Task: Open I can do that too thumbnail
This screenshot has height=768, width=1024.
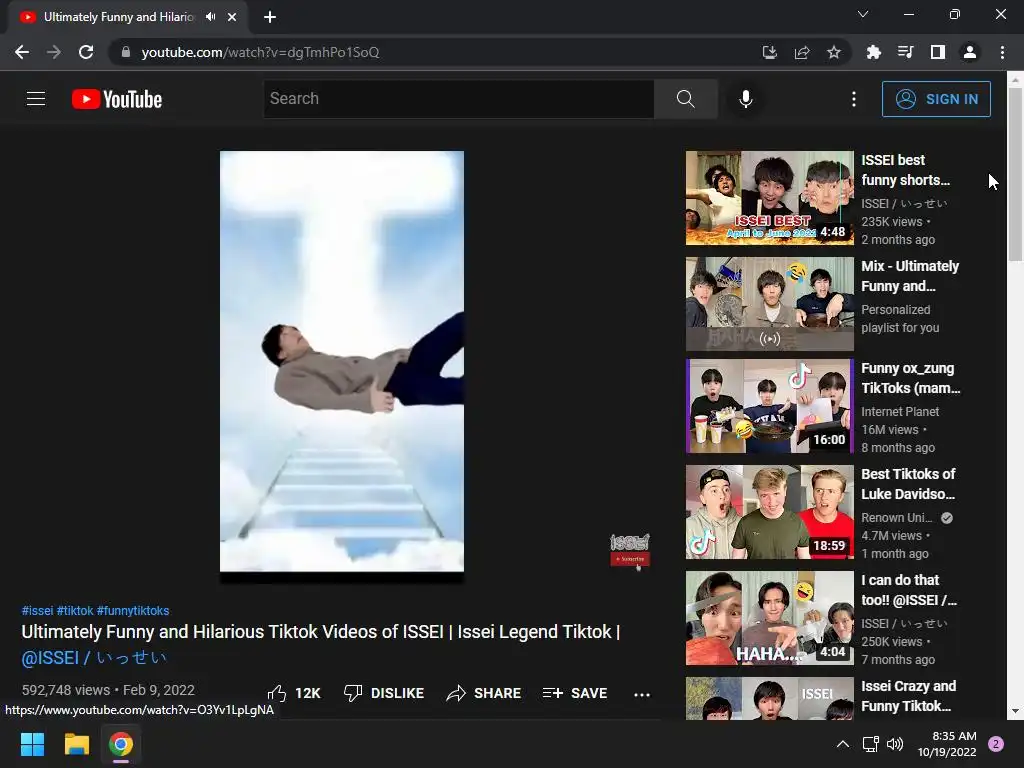Action: pyautogui.click(x=769, y=618)
